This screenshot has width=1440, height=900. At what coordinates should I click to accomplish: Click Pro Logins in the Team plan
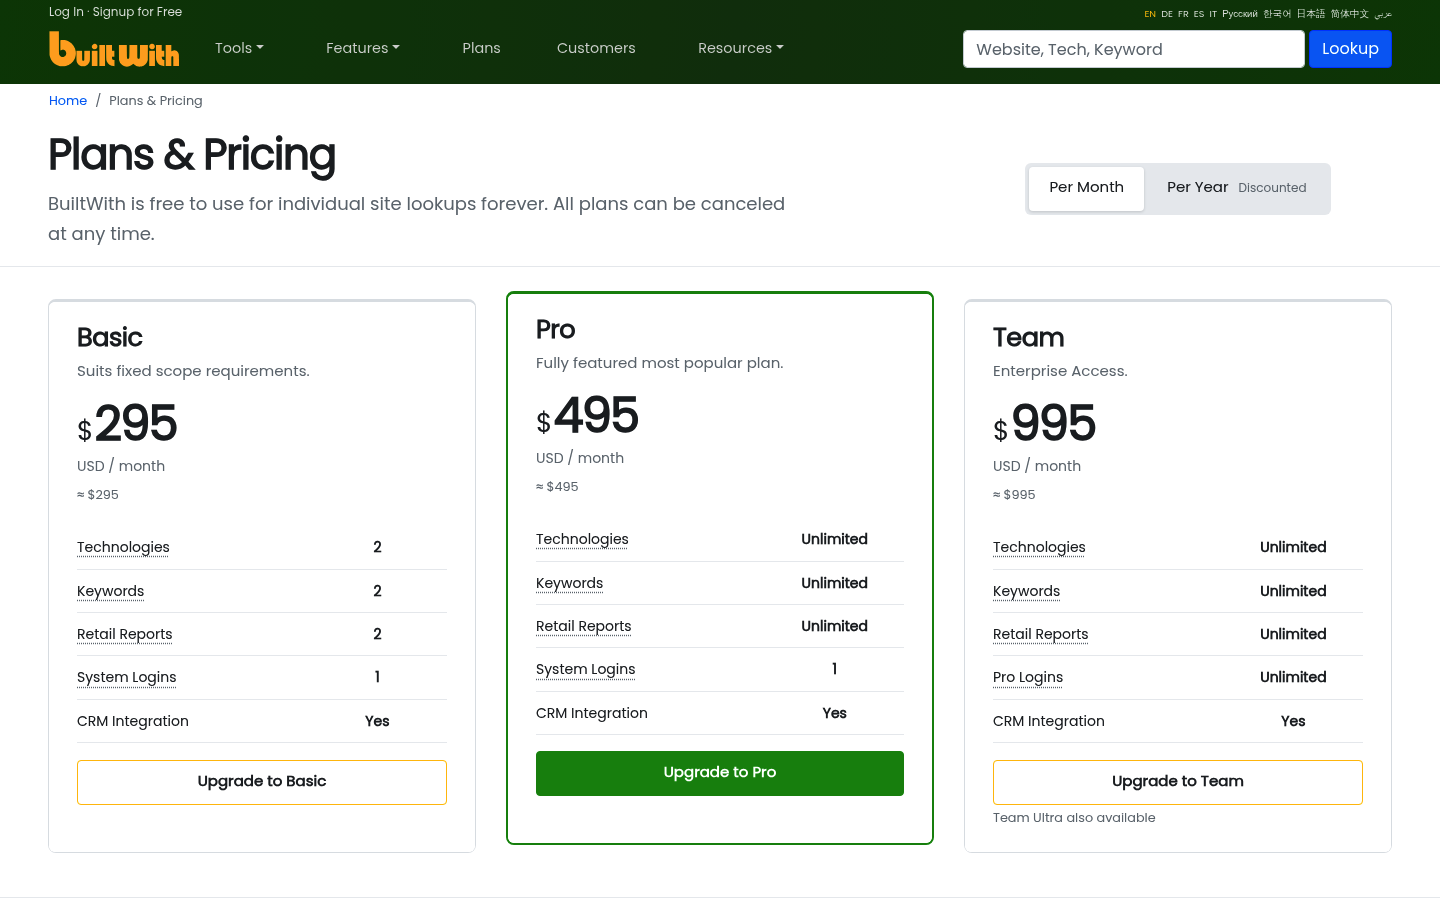[x=1028, y=677]
